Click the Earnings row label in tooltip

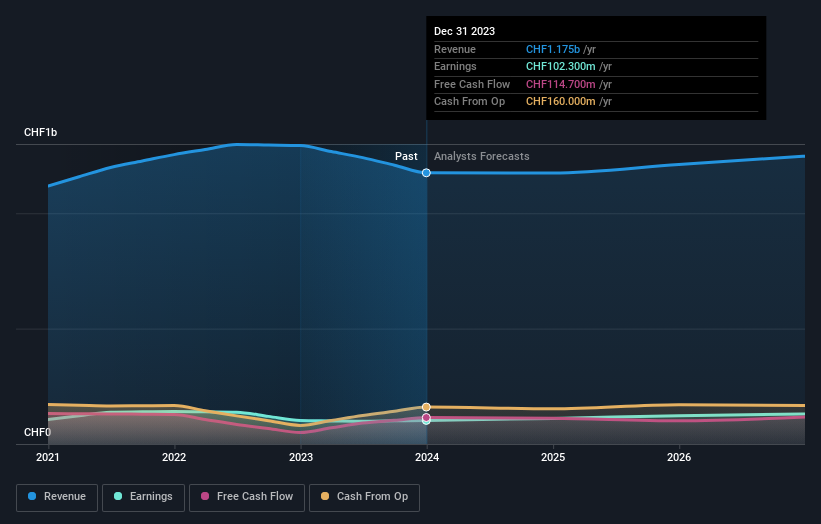[455, 66]
